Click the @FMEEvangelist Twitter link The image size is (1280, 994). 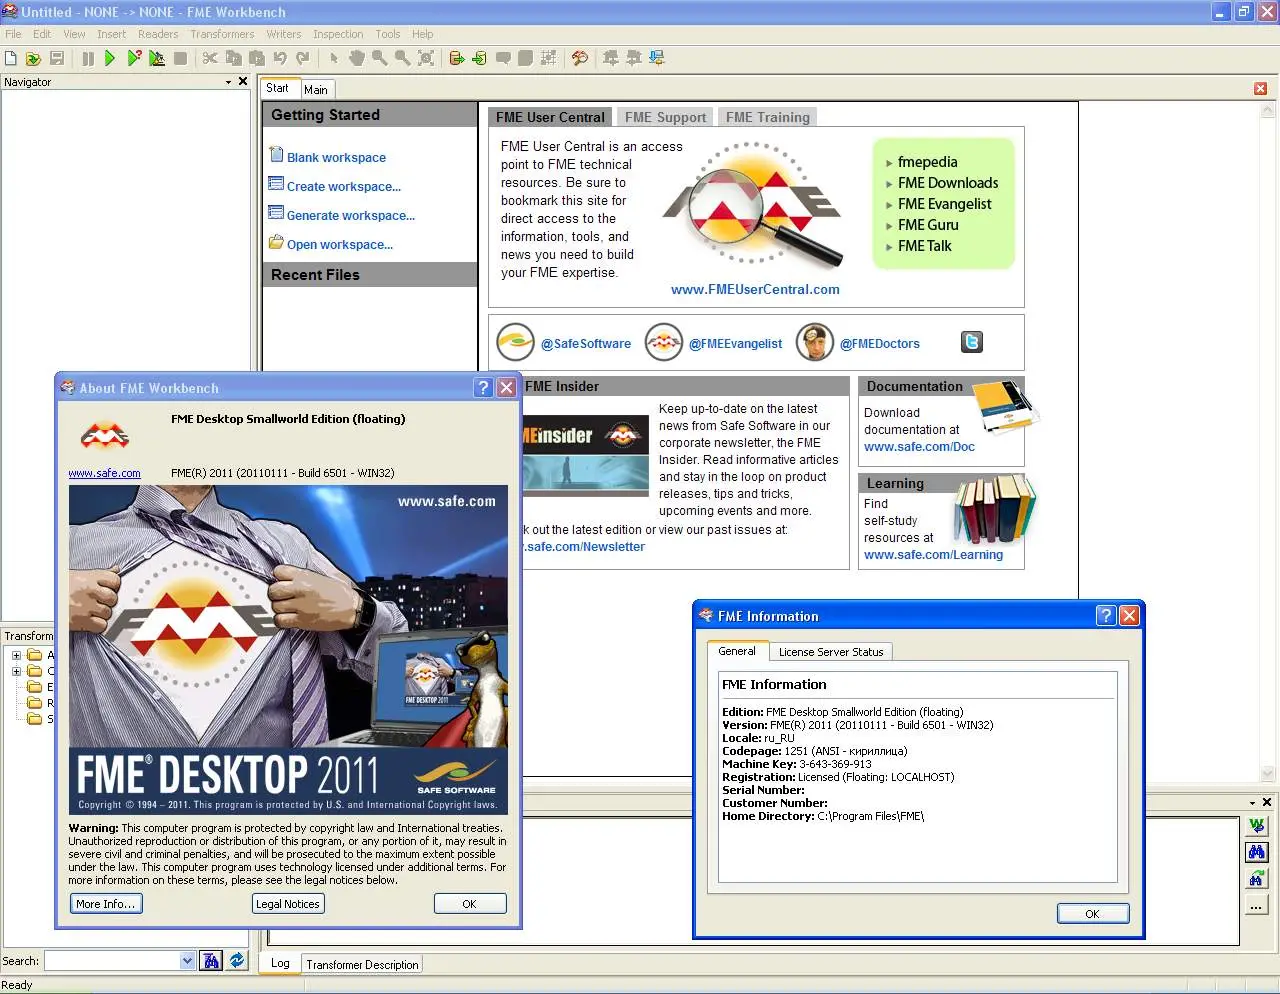(x=735, y=343)
